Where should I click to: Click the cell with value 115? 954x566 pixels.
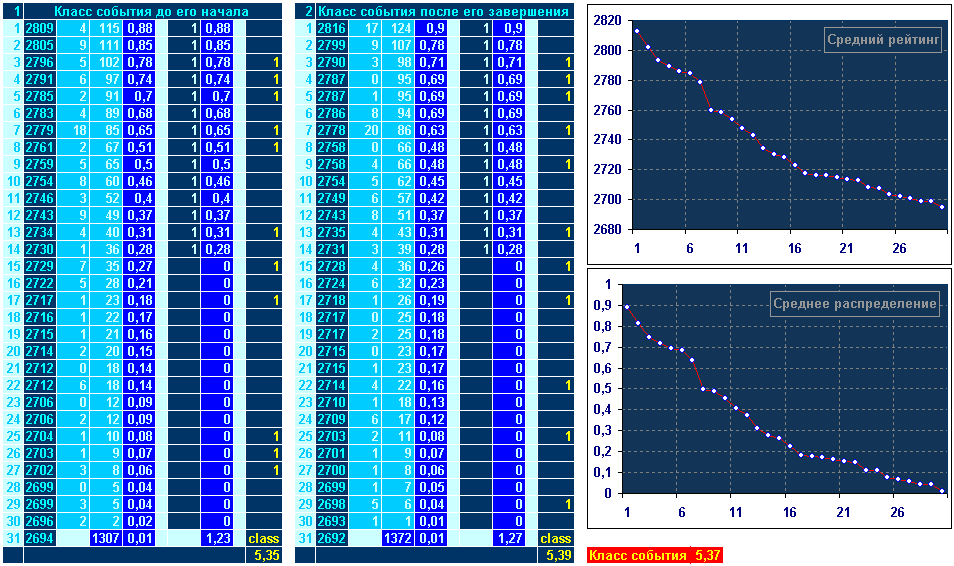pos(108,28)
